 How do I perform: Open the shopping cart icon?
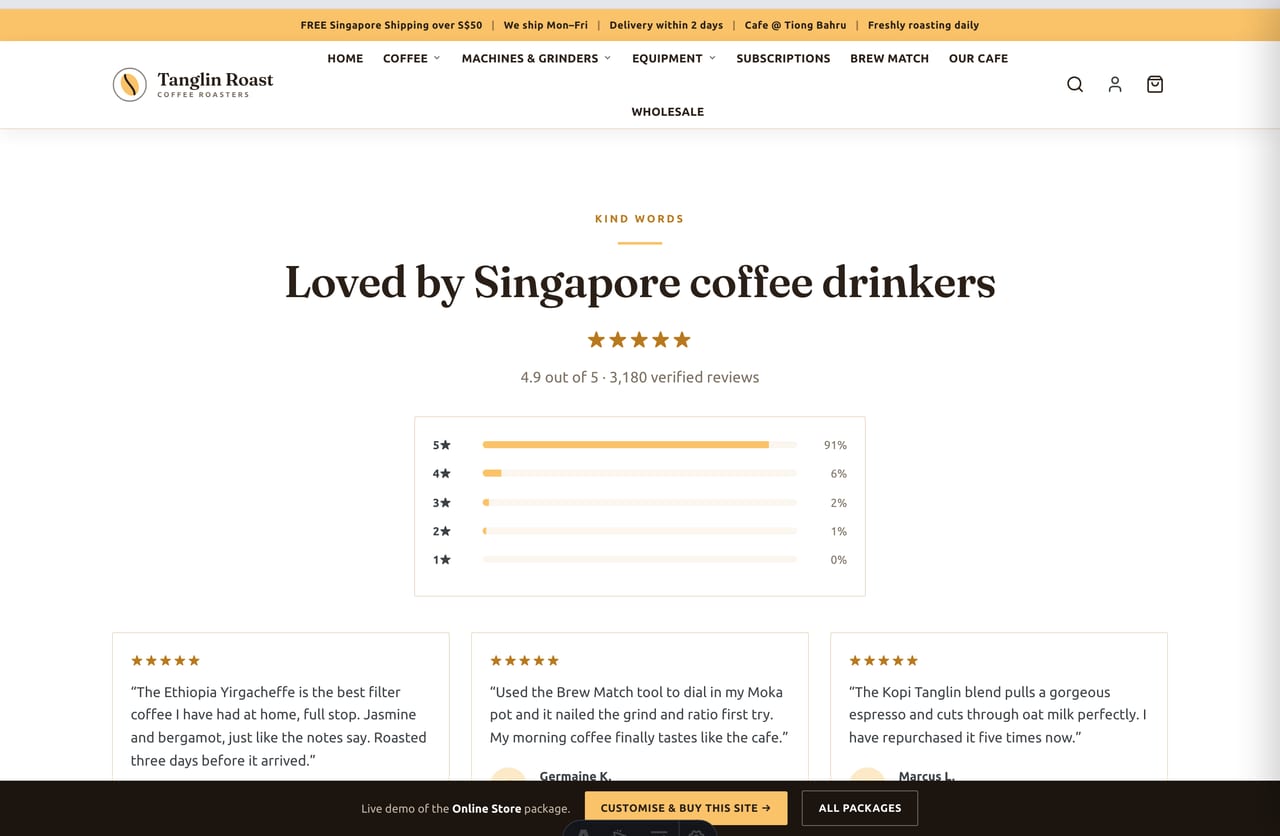tap(1155, 85)
